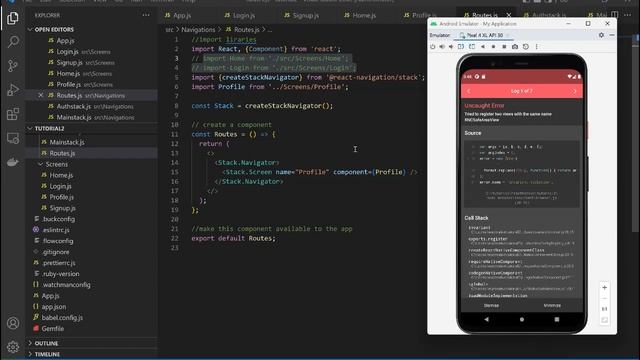Click the 'const Stack = createStackNavigator();' line
The image size is (640, 360).
[x=262, y=106]
